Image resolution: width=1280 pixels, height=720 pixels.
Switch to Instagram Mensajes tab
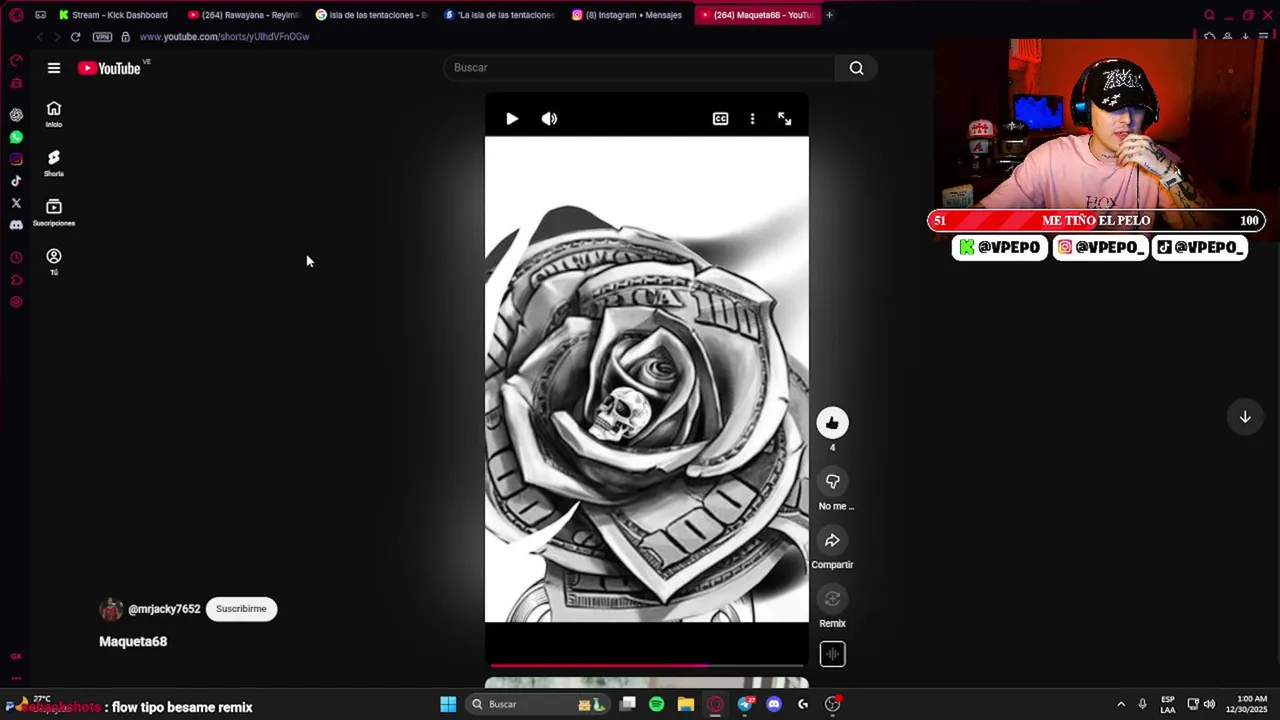click(x=628, y=15)
